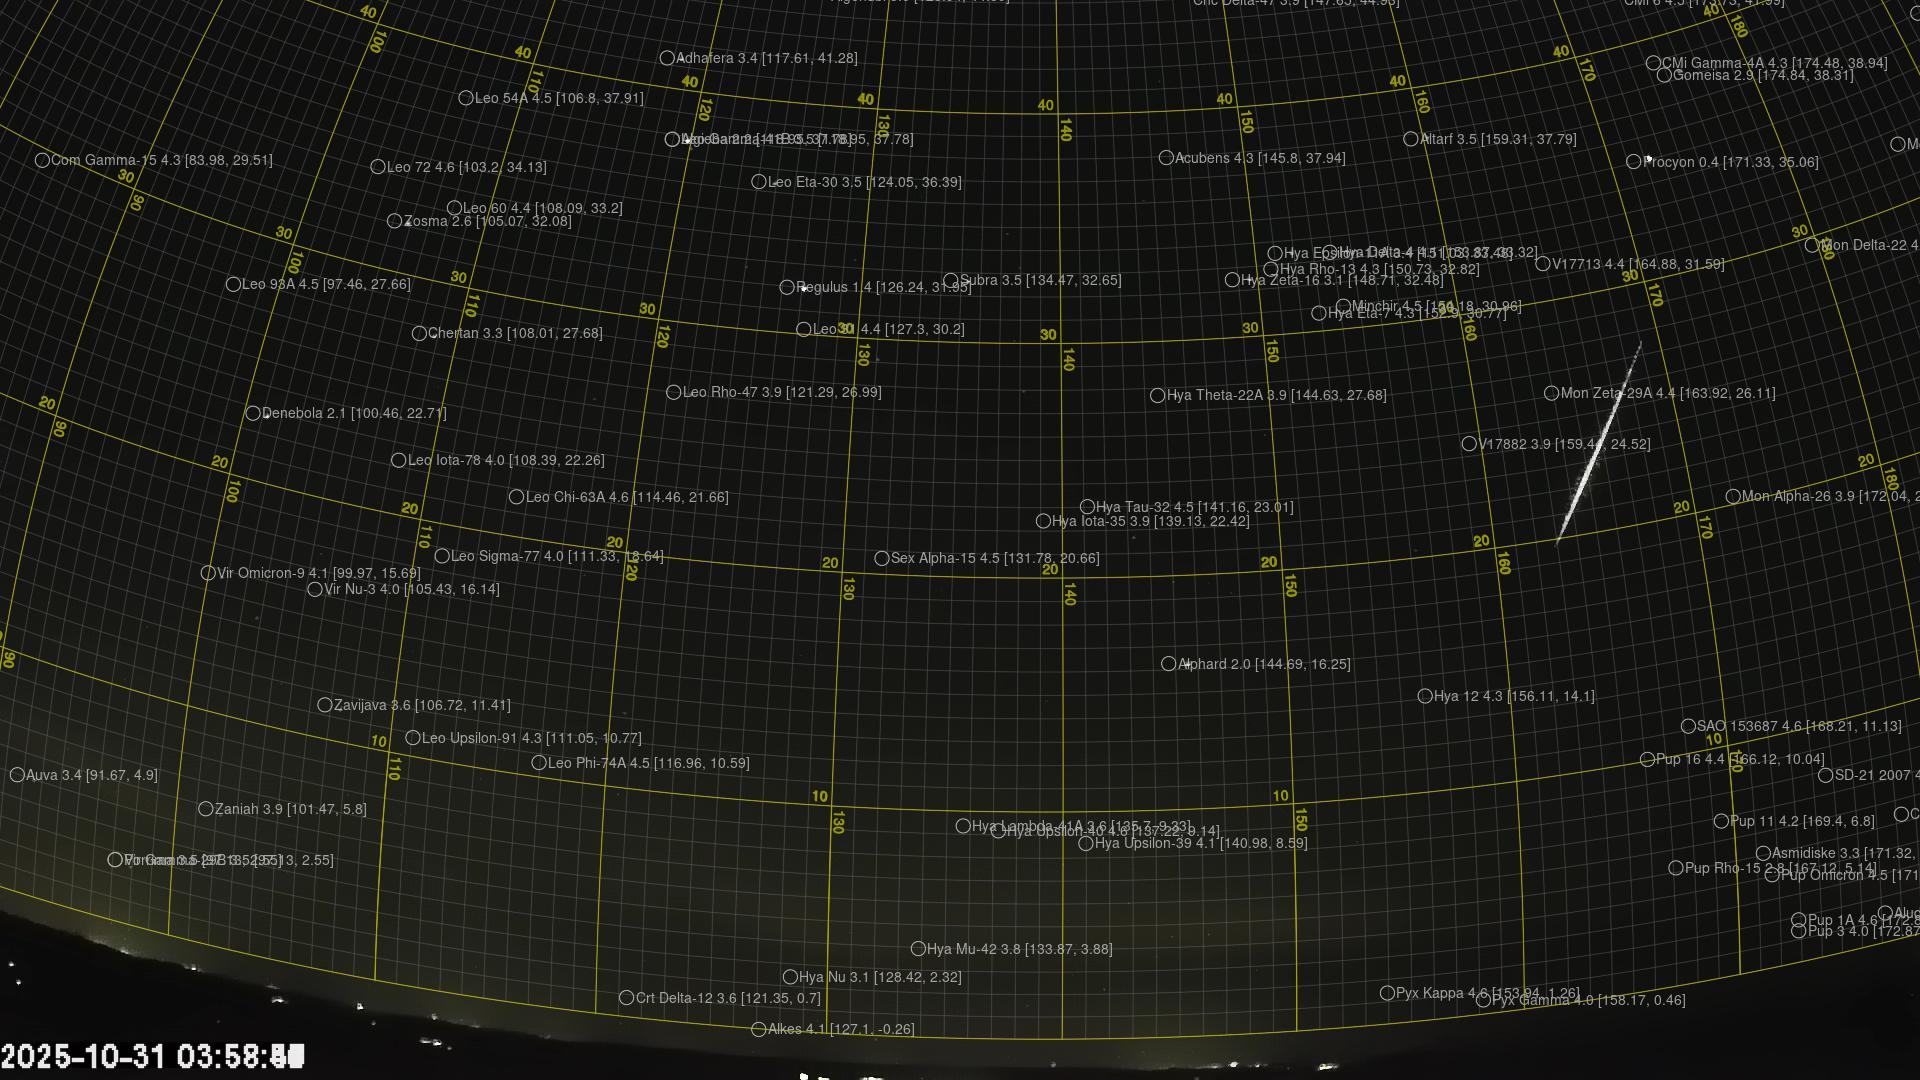This screenshot has height=1080, width=1920.
Task: Select the Zavijava star marker circle
Action: click(x=324, y=705)
